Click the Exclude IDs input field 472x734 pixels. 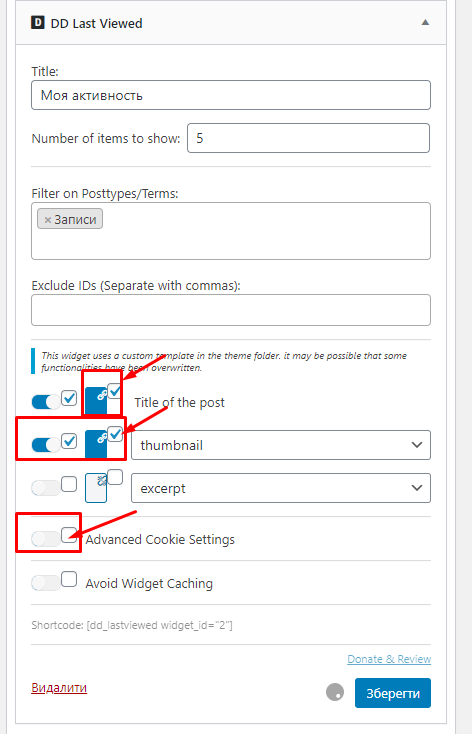231,310
